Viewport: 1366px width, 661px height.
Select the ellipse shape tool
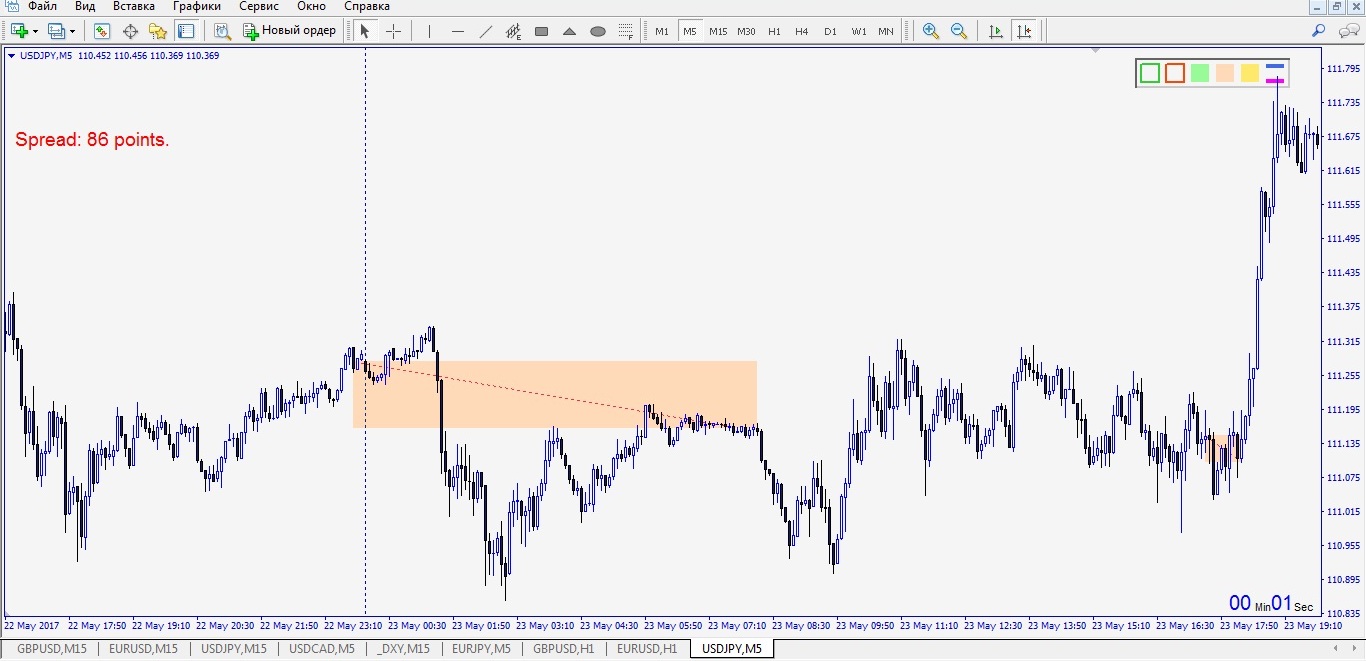click(598, 31)
